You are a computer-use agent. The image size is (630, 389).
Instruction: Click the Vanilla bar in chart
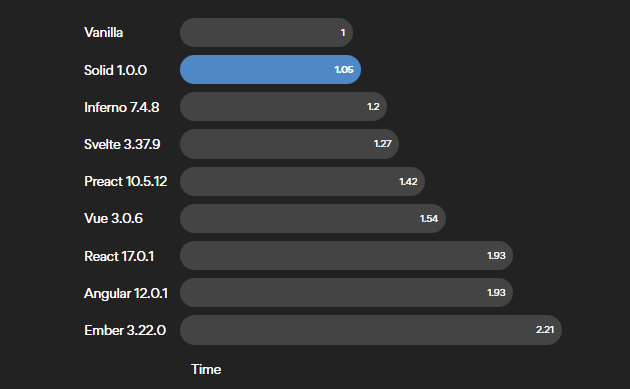click(266, 33)
